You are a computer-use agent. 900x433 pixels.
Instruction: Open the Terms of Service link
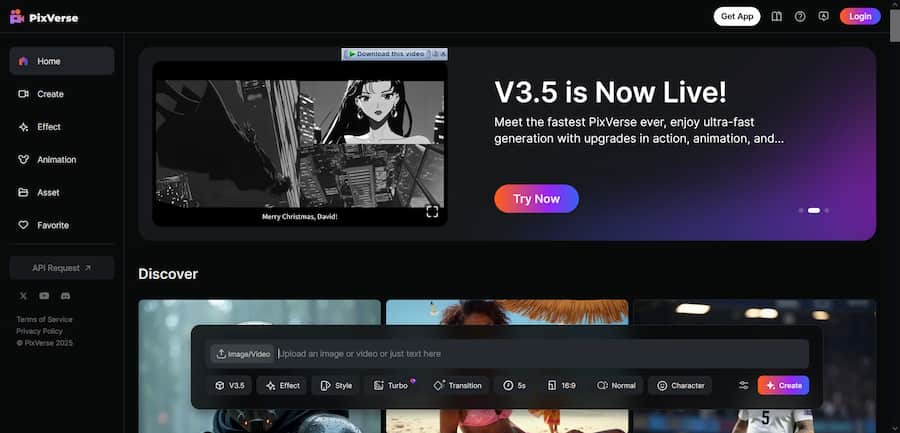(x=44, y=319)
